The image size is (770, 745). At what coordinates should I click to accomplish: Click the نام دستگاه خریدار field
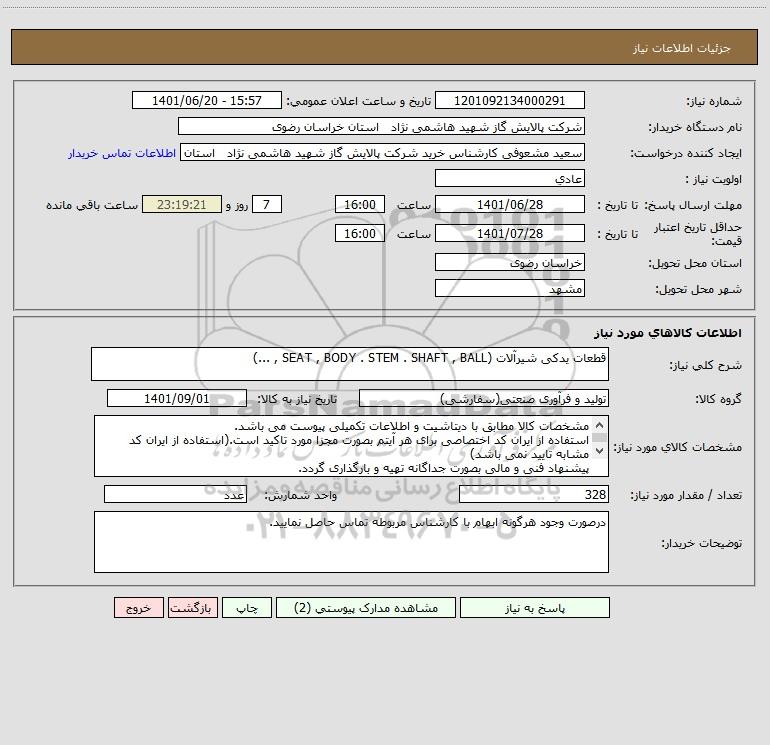coord(381,127)
